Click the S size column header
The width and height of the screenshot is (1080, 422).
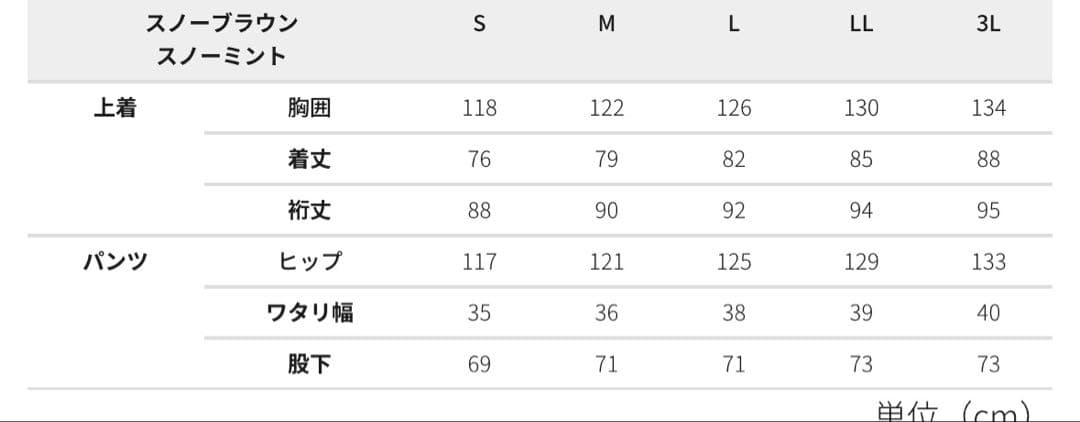[480, 25]
